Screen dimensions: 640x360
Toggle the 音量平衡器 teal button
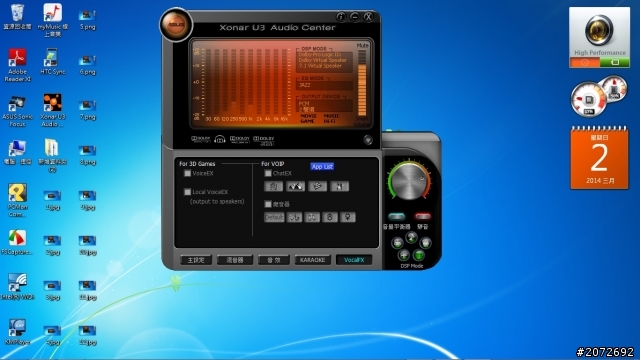point(396,216)
